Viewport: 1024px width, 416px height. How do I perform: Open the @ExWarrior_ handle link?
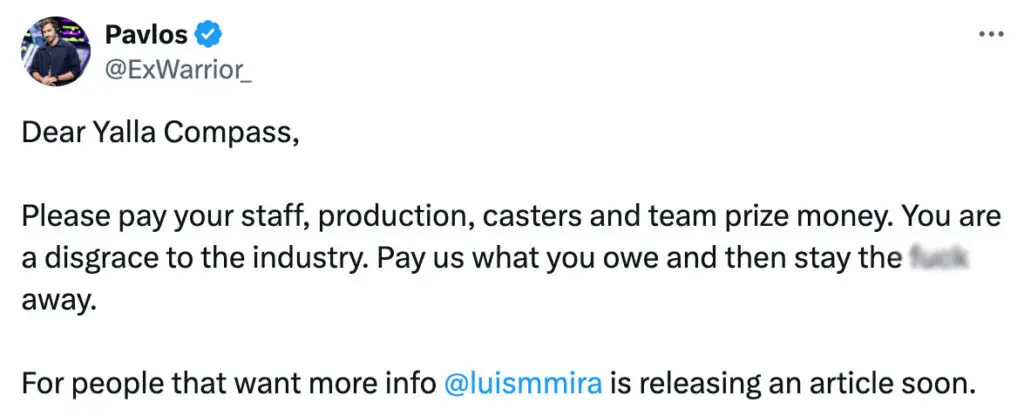point(178,70)
